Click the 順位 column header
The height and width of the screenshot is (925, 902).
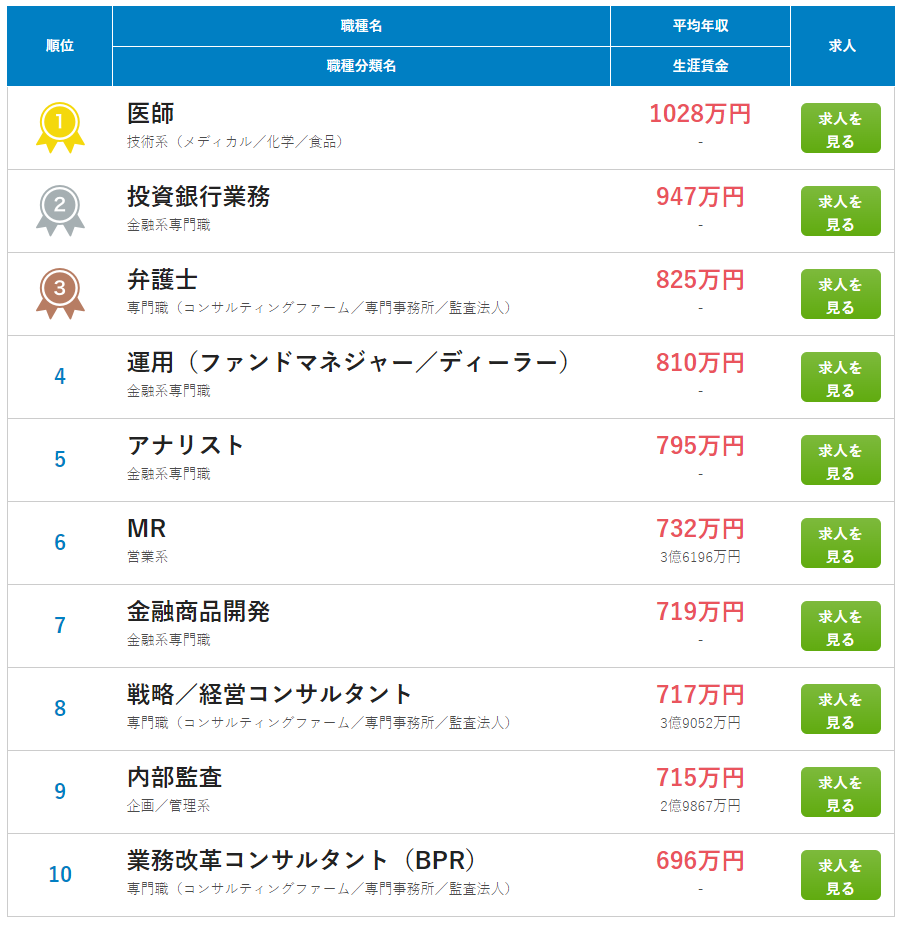[60, 46]
